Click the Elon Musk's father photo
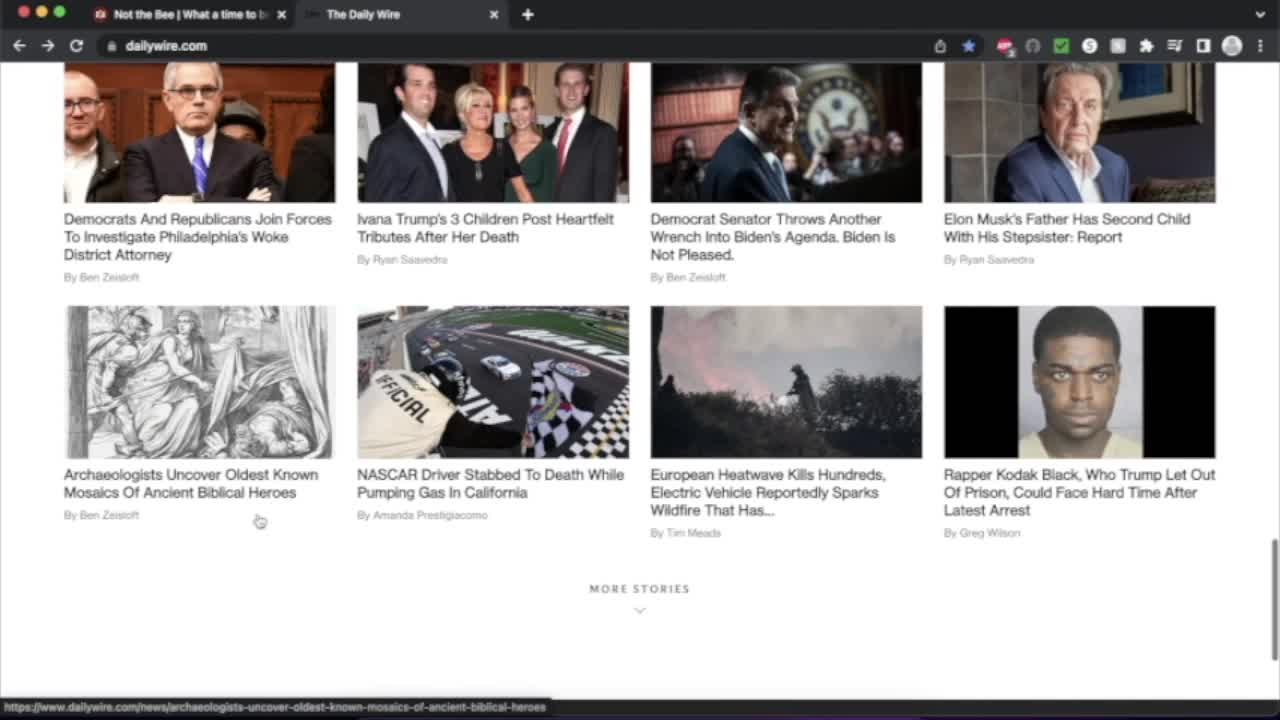This screenshot has width=1280, height=720. point(1079,132)
